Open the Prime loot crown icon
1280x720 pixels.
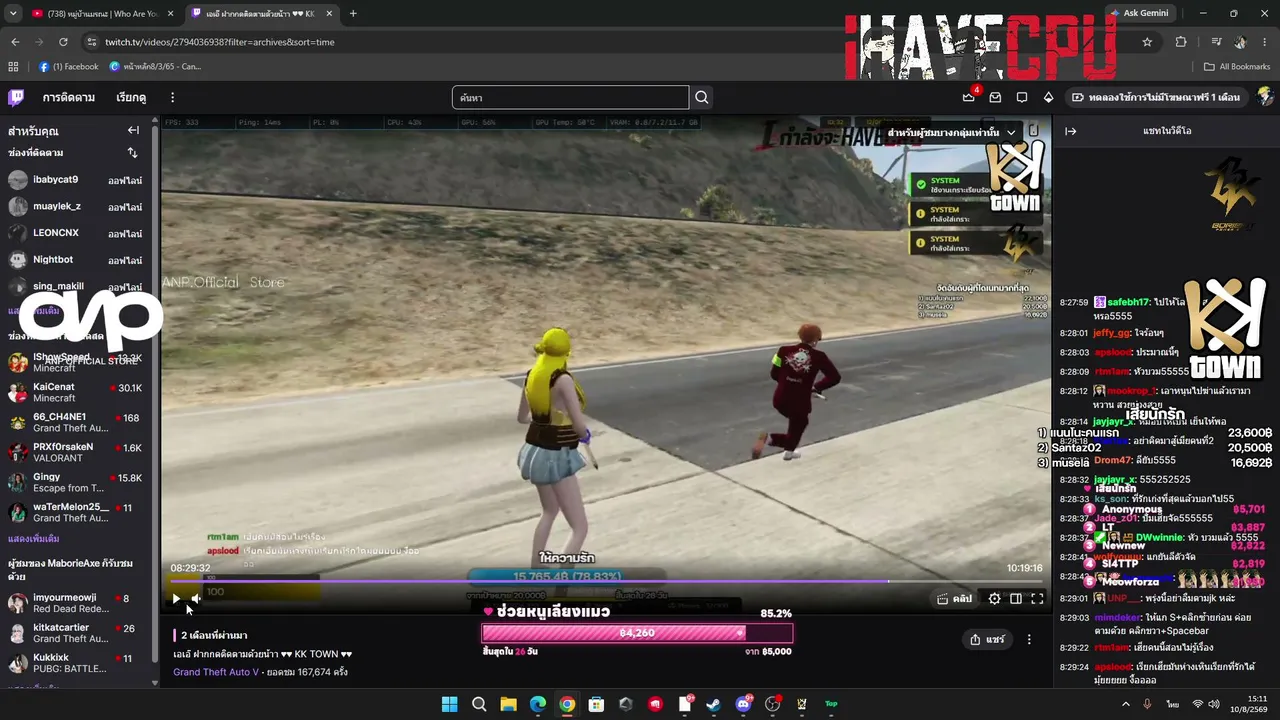968,97
